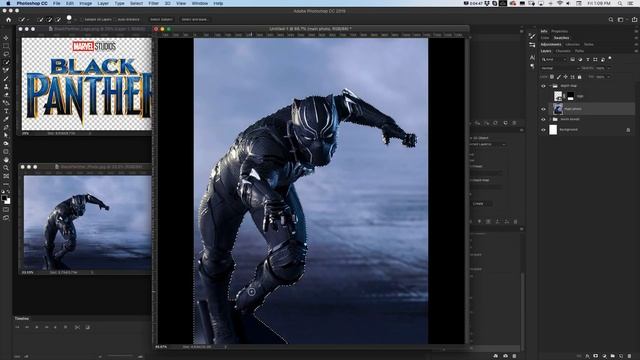Select the Clone Stamp tool

tap(6, 87)
